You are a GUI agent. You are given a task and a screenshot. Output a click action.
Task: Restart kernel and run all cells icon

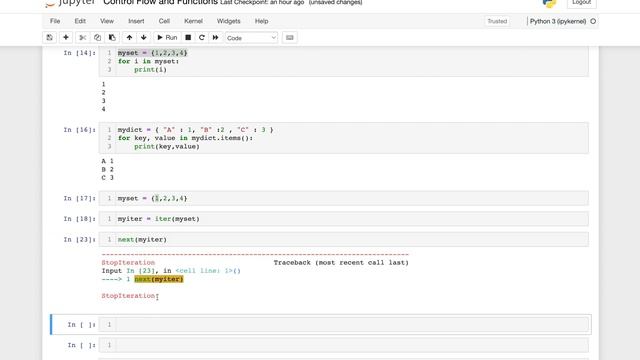[x=216, y=38]
